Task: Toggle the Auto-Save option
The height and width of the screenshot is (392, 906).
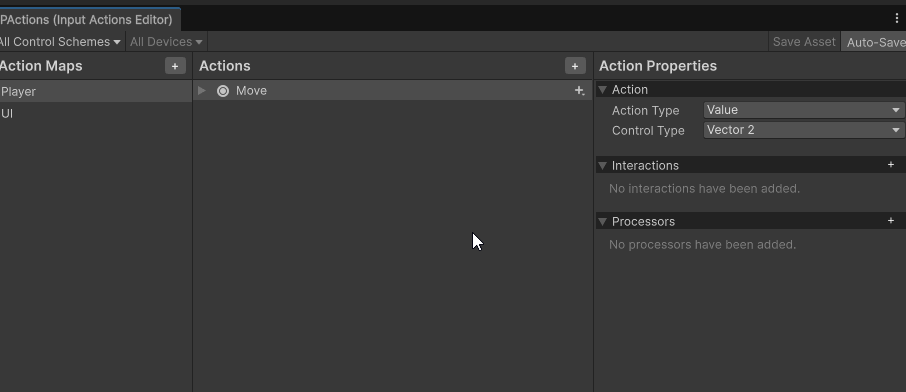Action: [874, 42]
